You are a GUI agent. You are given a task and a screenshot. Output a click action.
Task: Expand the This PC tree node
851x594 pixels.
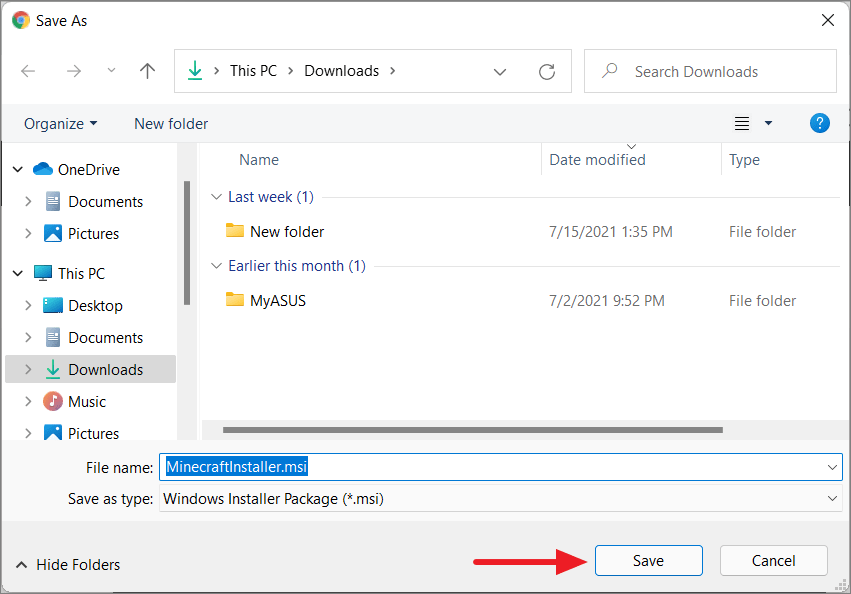point(17,273)
